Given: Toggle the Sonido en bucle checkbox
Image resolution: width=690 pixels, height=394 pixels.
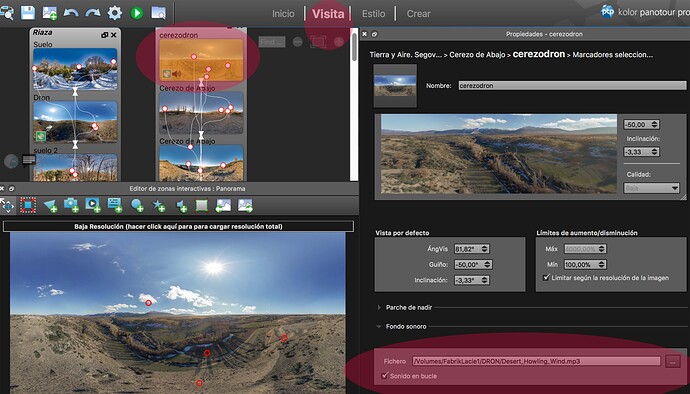Looking at the screenshot, I should 385,376.
